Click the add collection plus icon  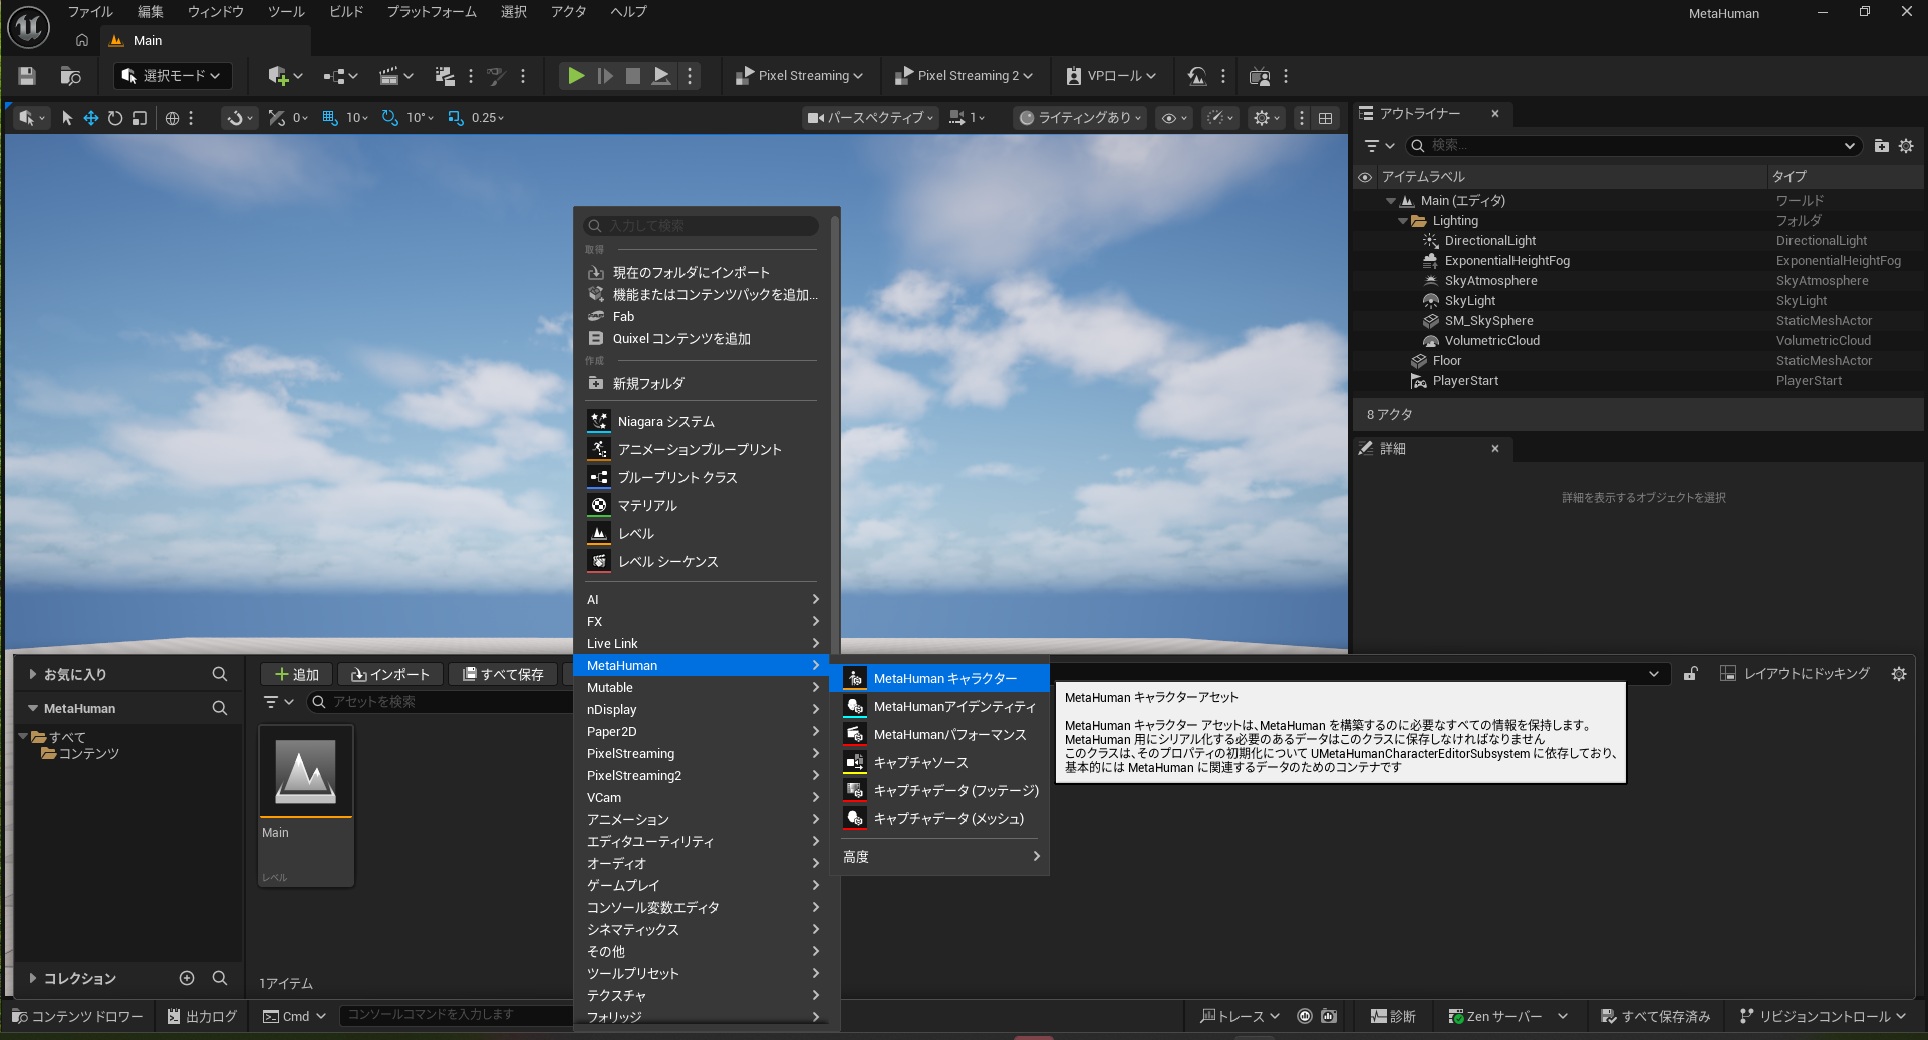pos(186,978)
